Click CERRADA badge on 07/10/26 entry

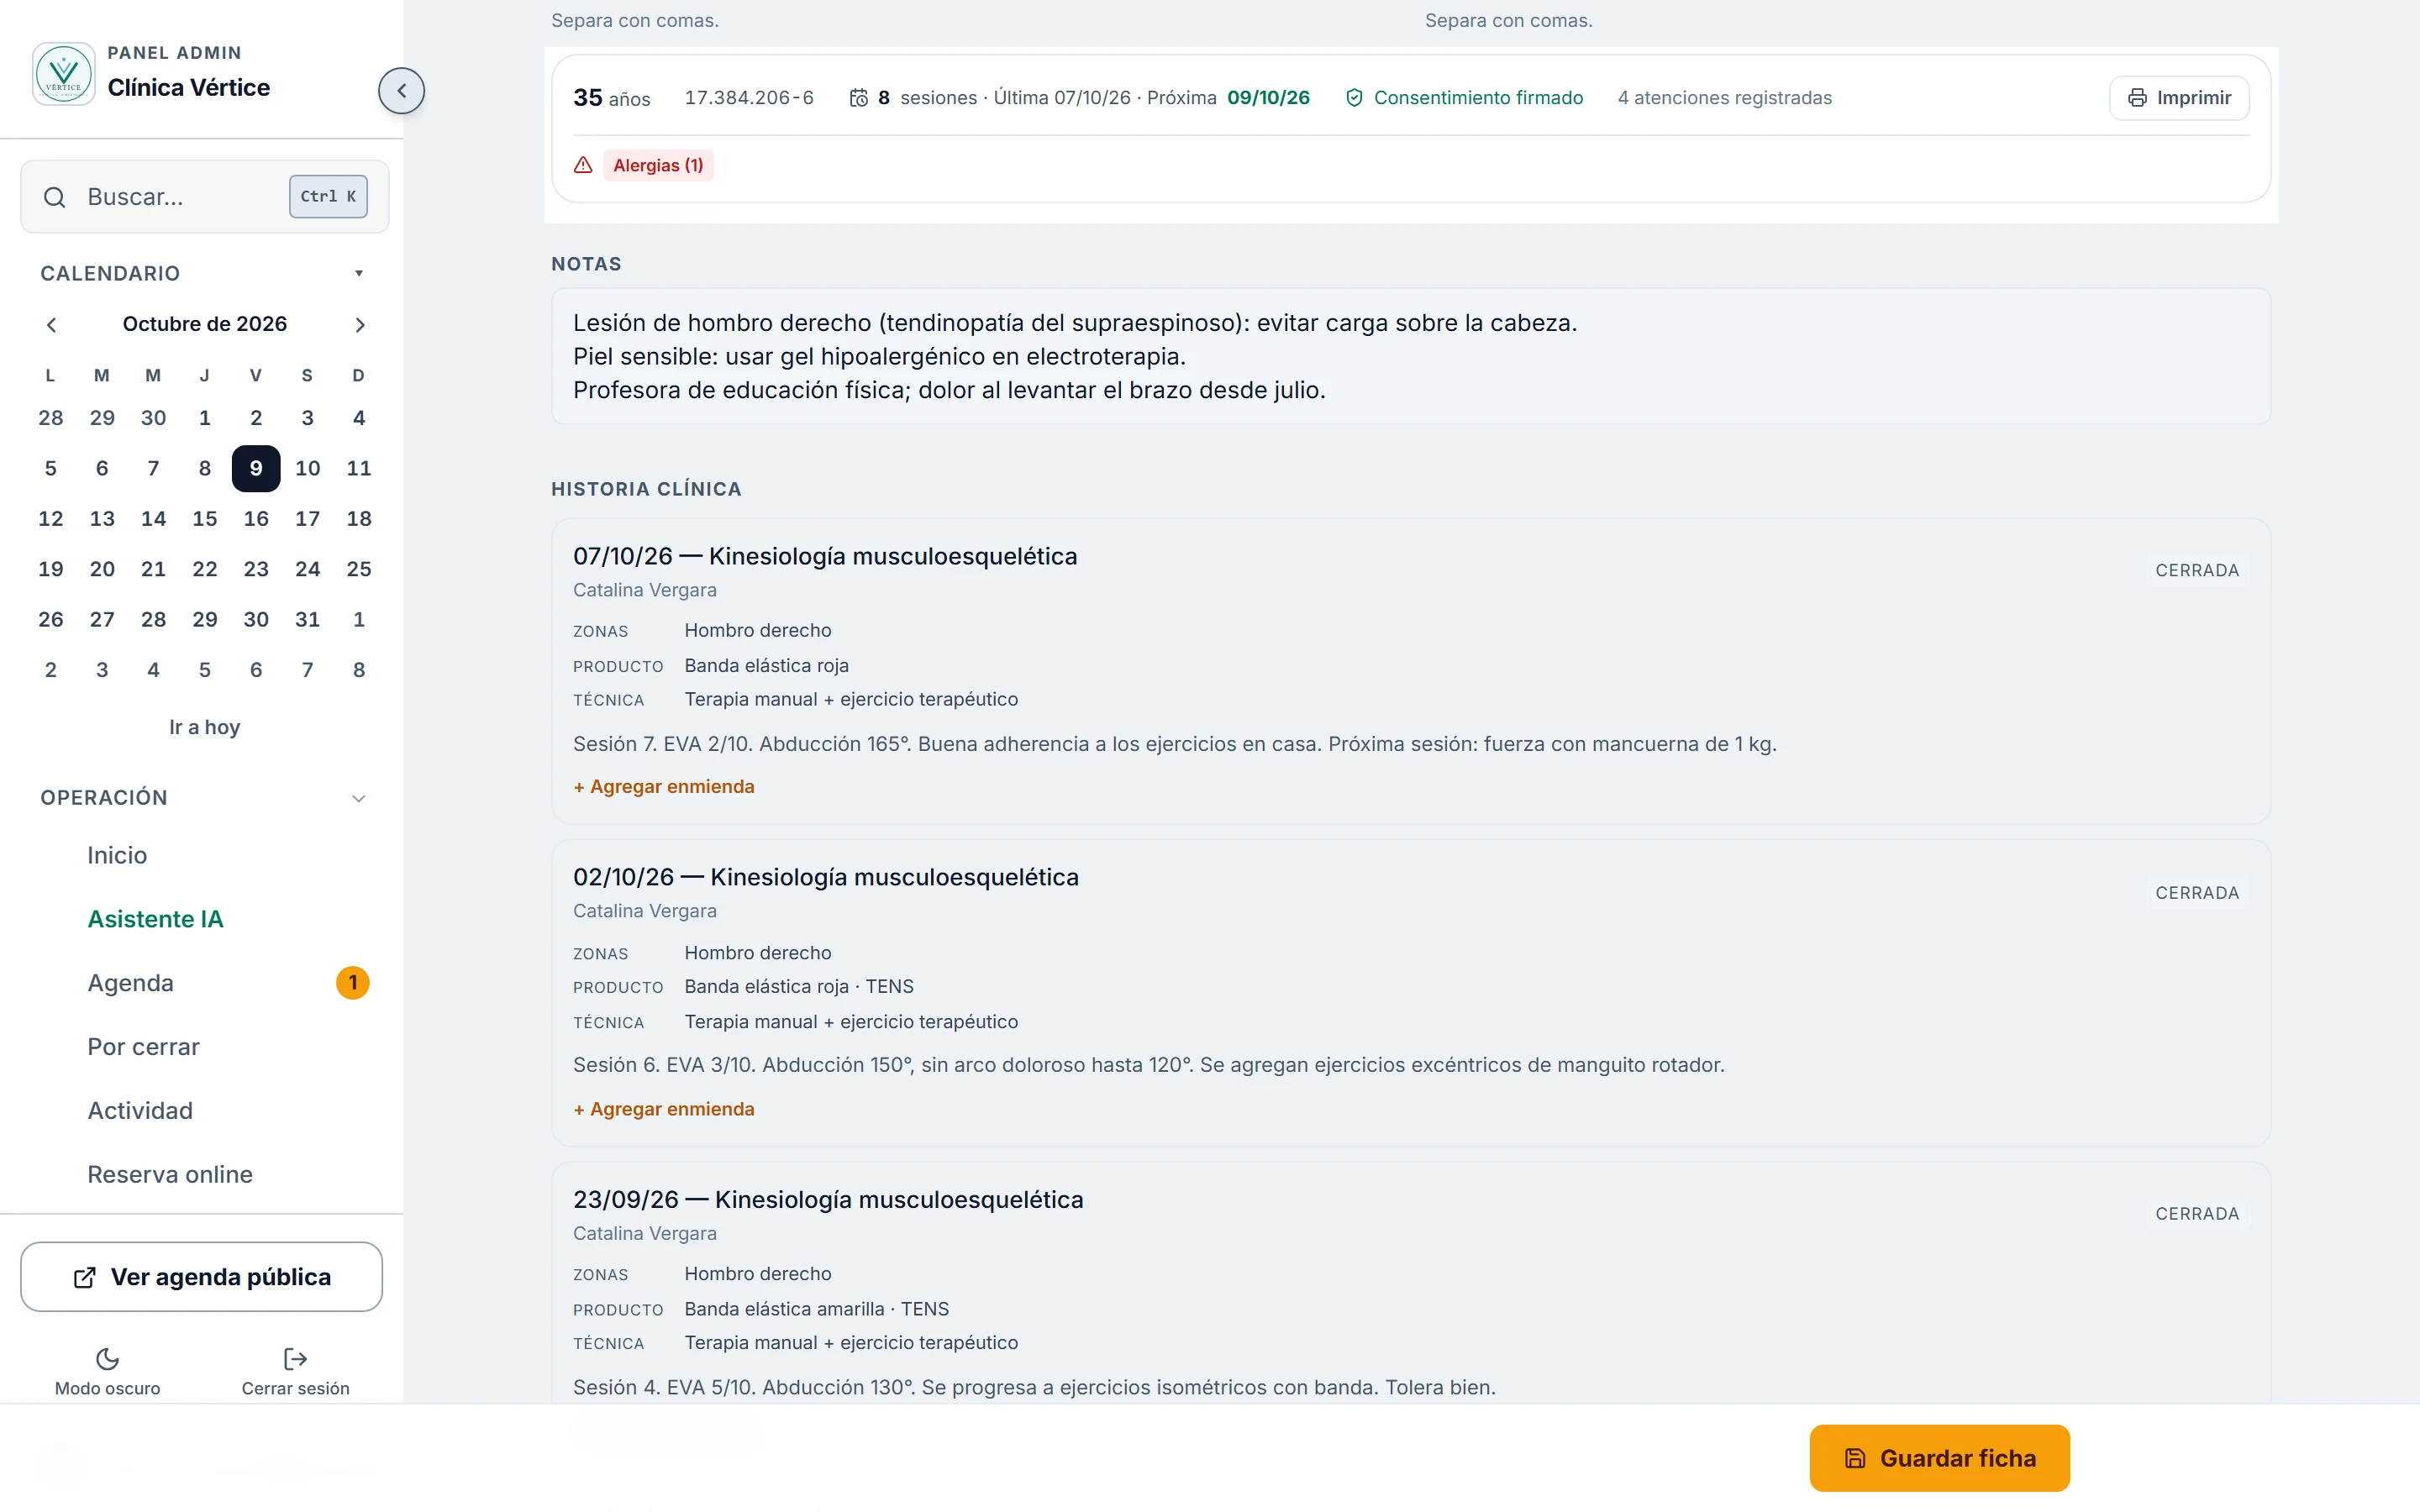pos(2197,570)
